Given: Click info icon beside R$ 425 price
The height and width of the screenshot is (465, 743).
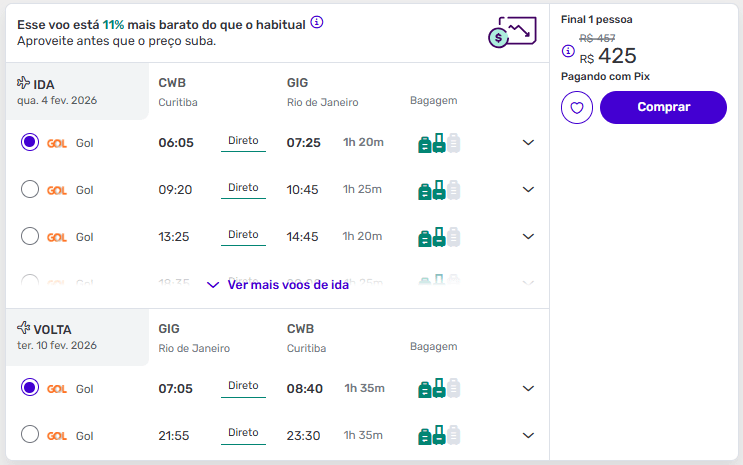Looking at the screenshot, I should (x=568, y=51).
